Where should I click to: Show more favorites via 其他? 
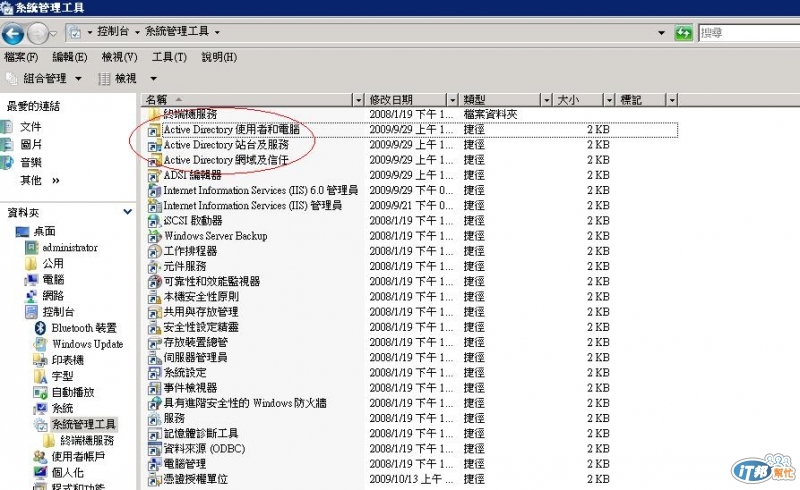pyautogui.click(x=40, y=180)
